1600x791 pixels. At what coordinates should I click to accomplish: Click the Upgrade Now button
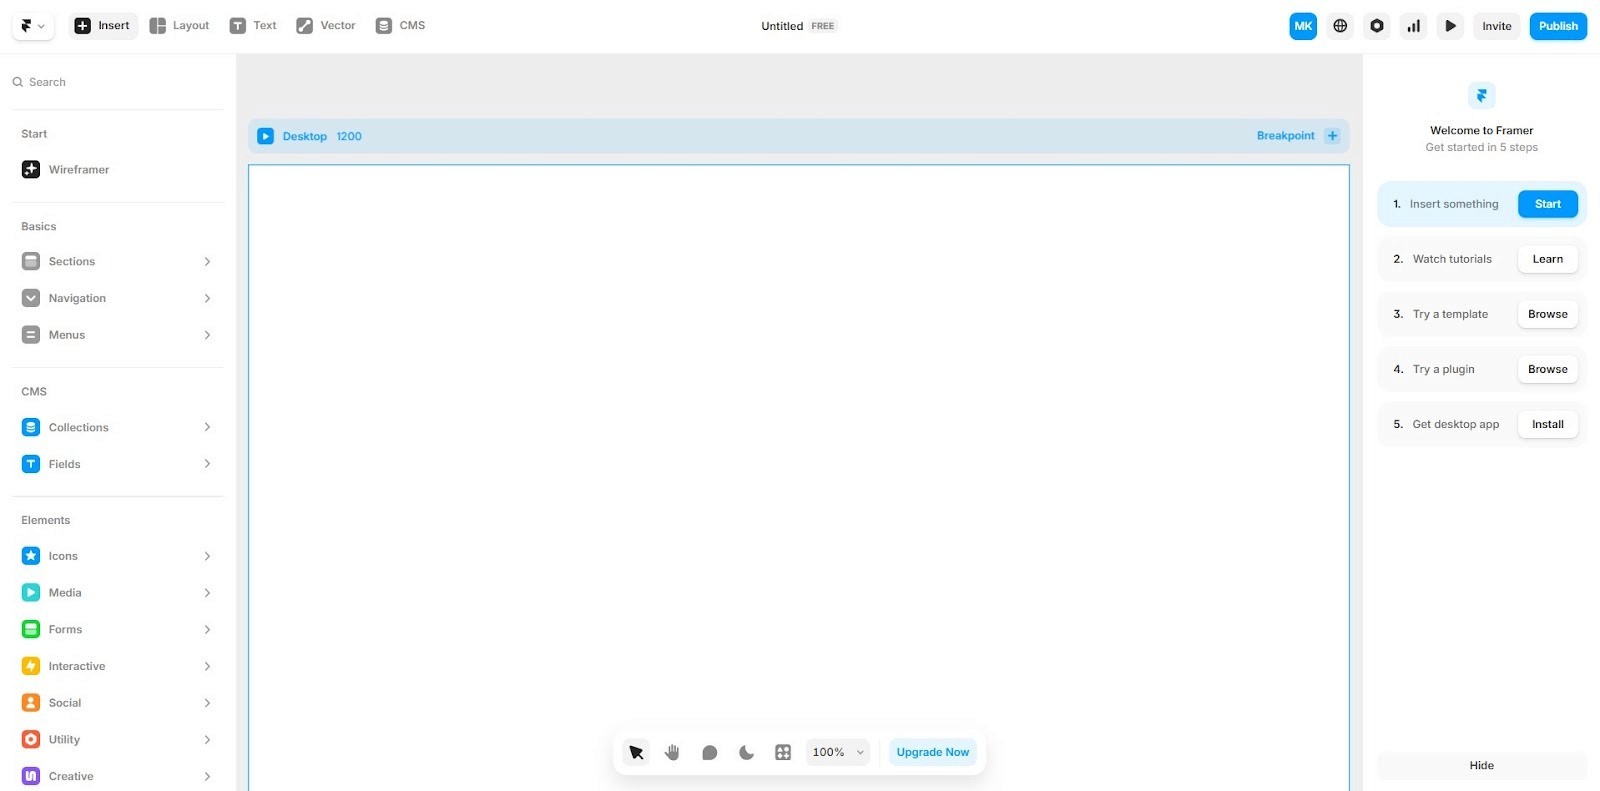933,752
